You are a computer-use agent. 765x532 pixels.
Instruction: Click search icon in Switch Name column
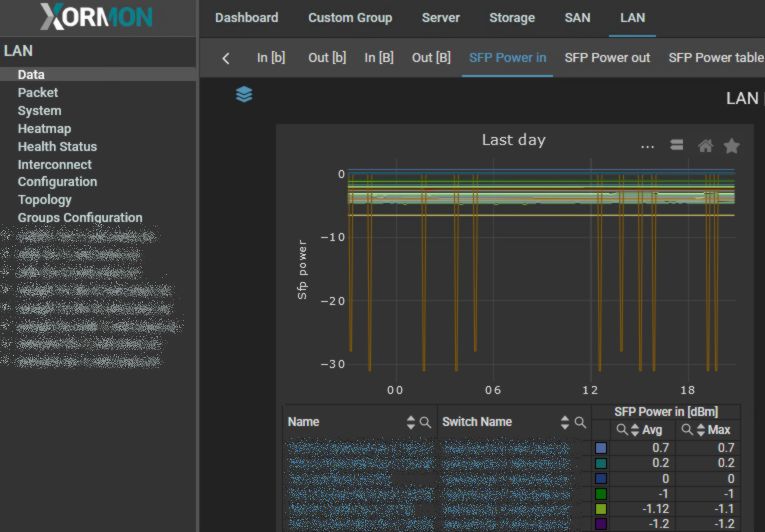(580, 423)
